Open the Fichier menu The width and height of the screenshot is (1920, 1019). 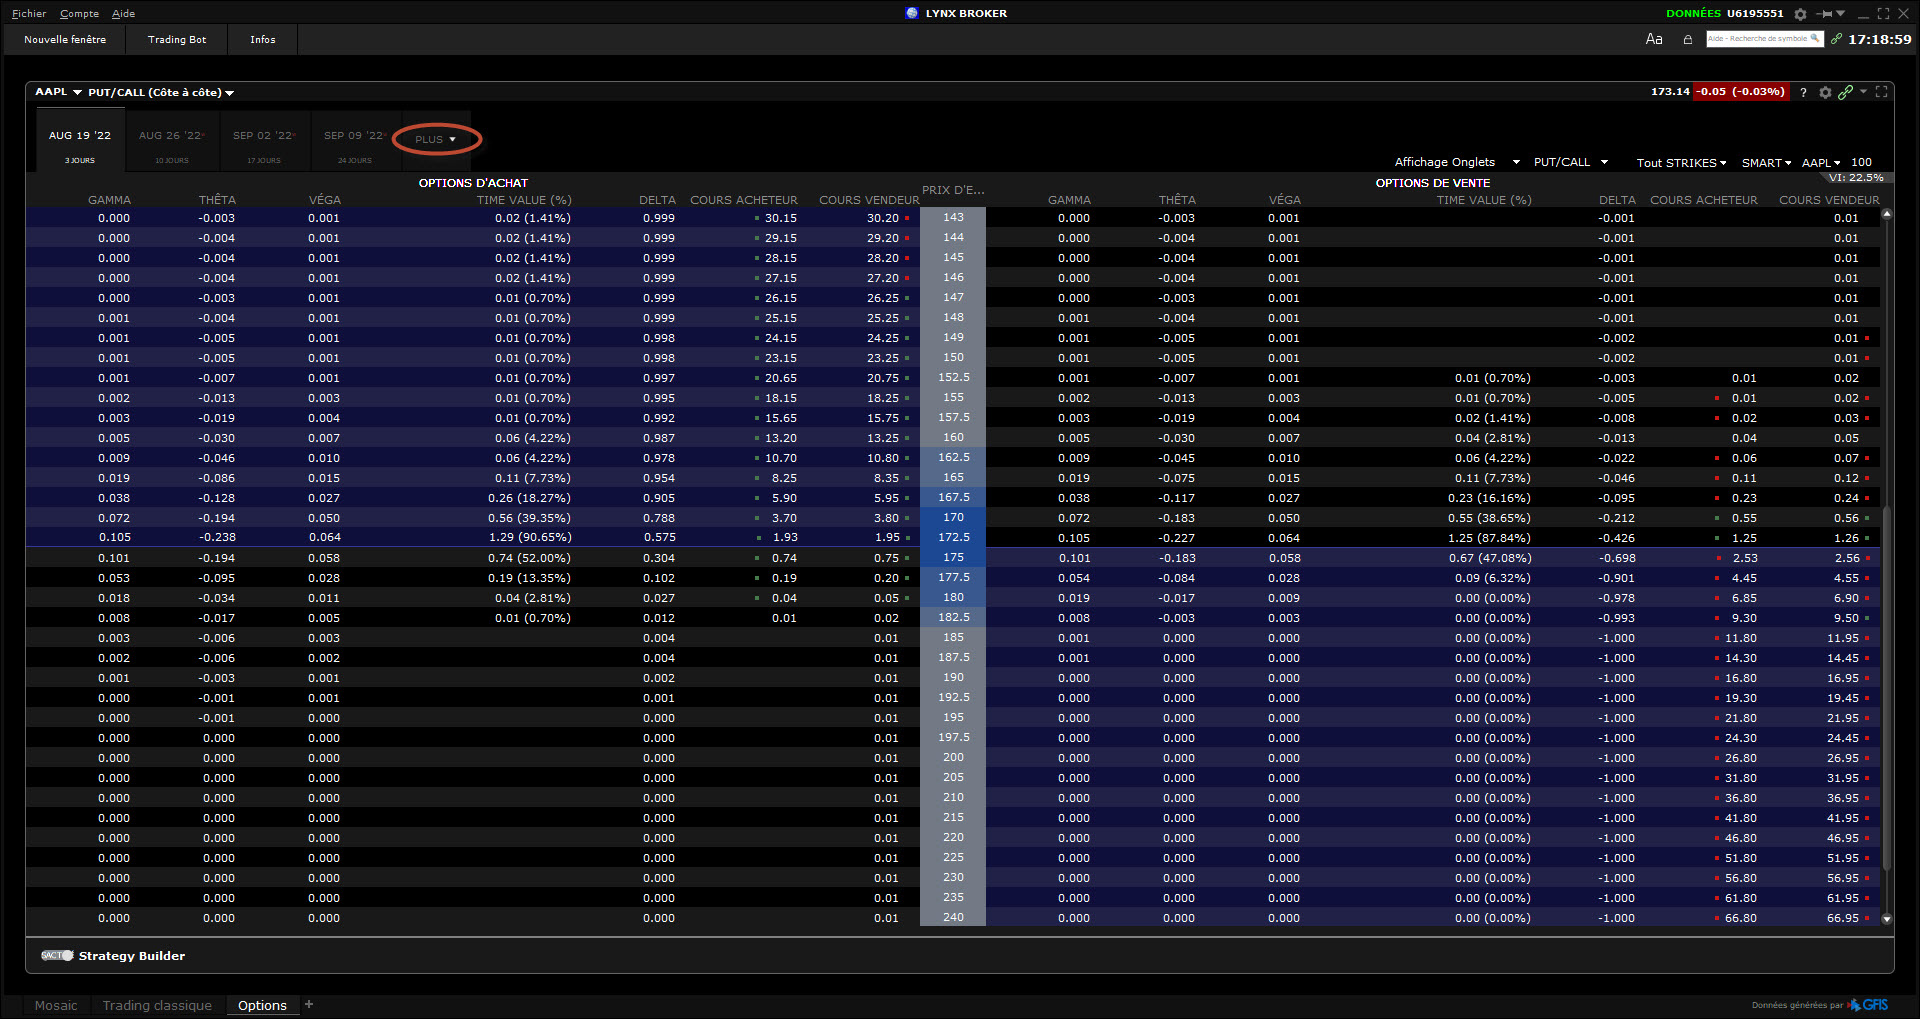(x=29, y=14)
